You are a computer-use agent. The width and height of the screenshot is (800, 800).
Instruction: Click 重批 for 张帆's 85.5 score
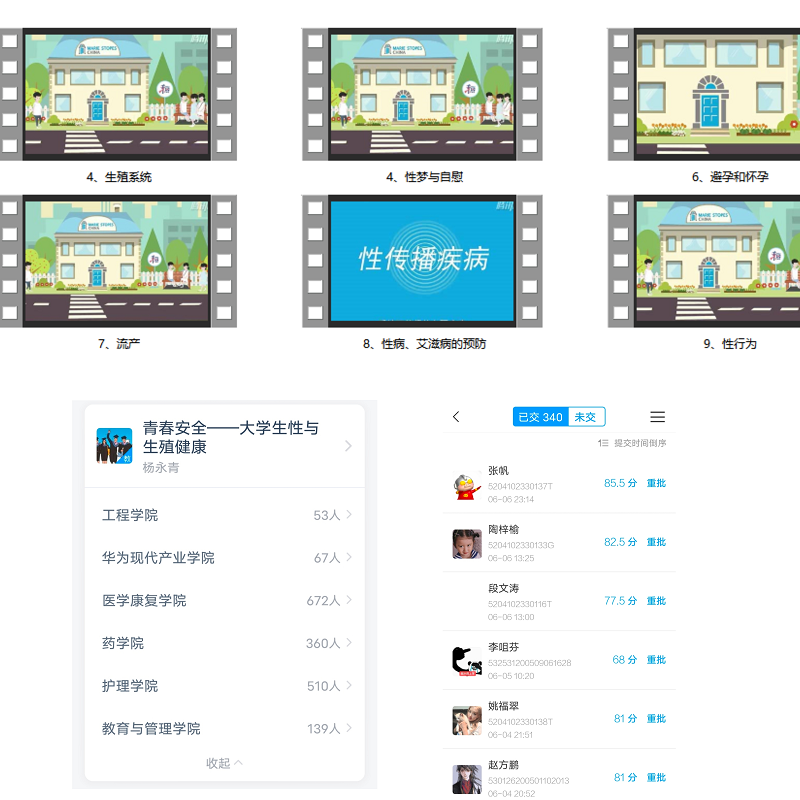[656, 484]
